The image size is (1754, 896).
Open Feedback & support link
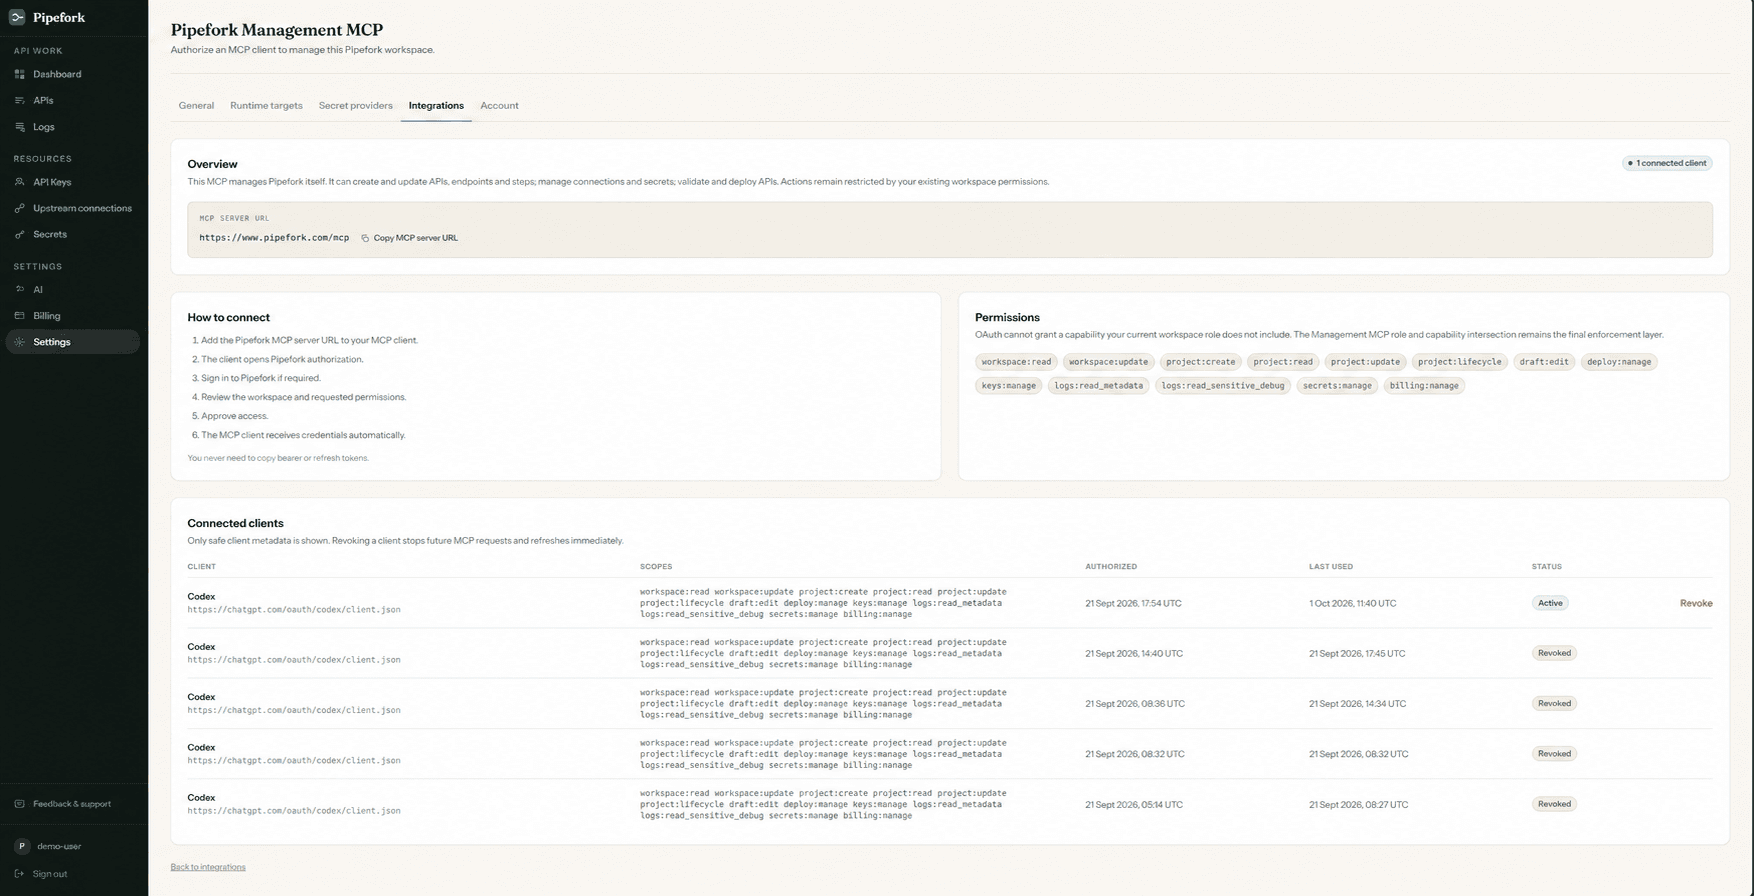pos(72,804)
